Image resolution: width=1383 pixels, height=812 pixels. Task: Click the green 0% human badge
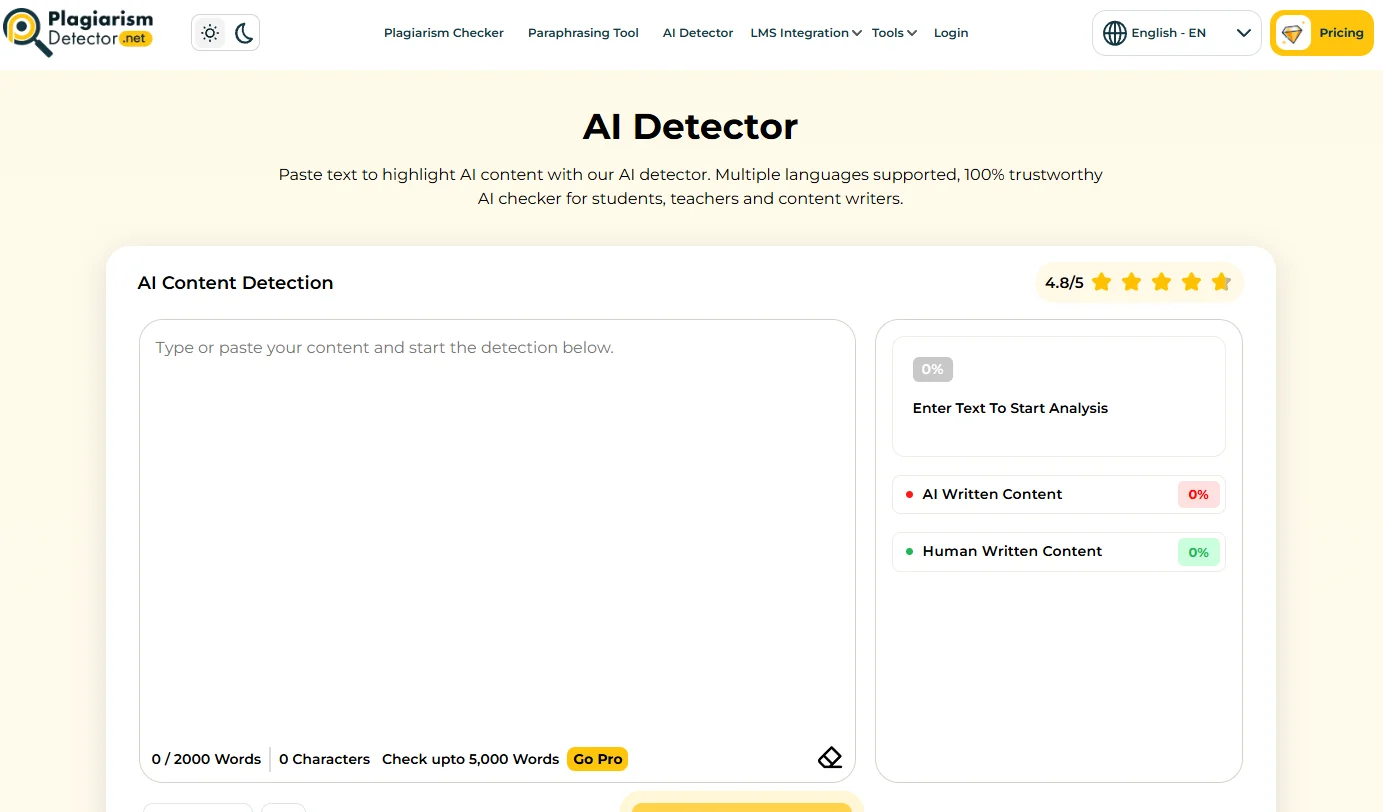click(x=1198, y=552)
